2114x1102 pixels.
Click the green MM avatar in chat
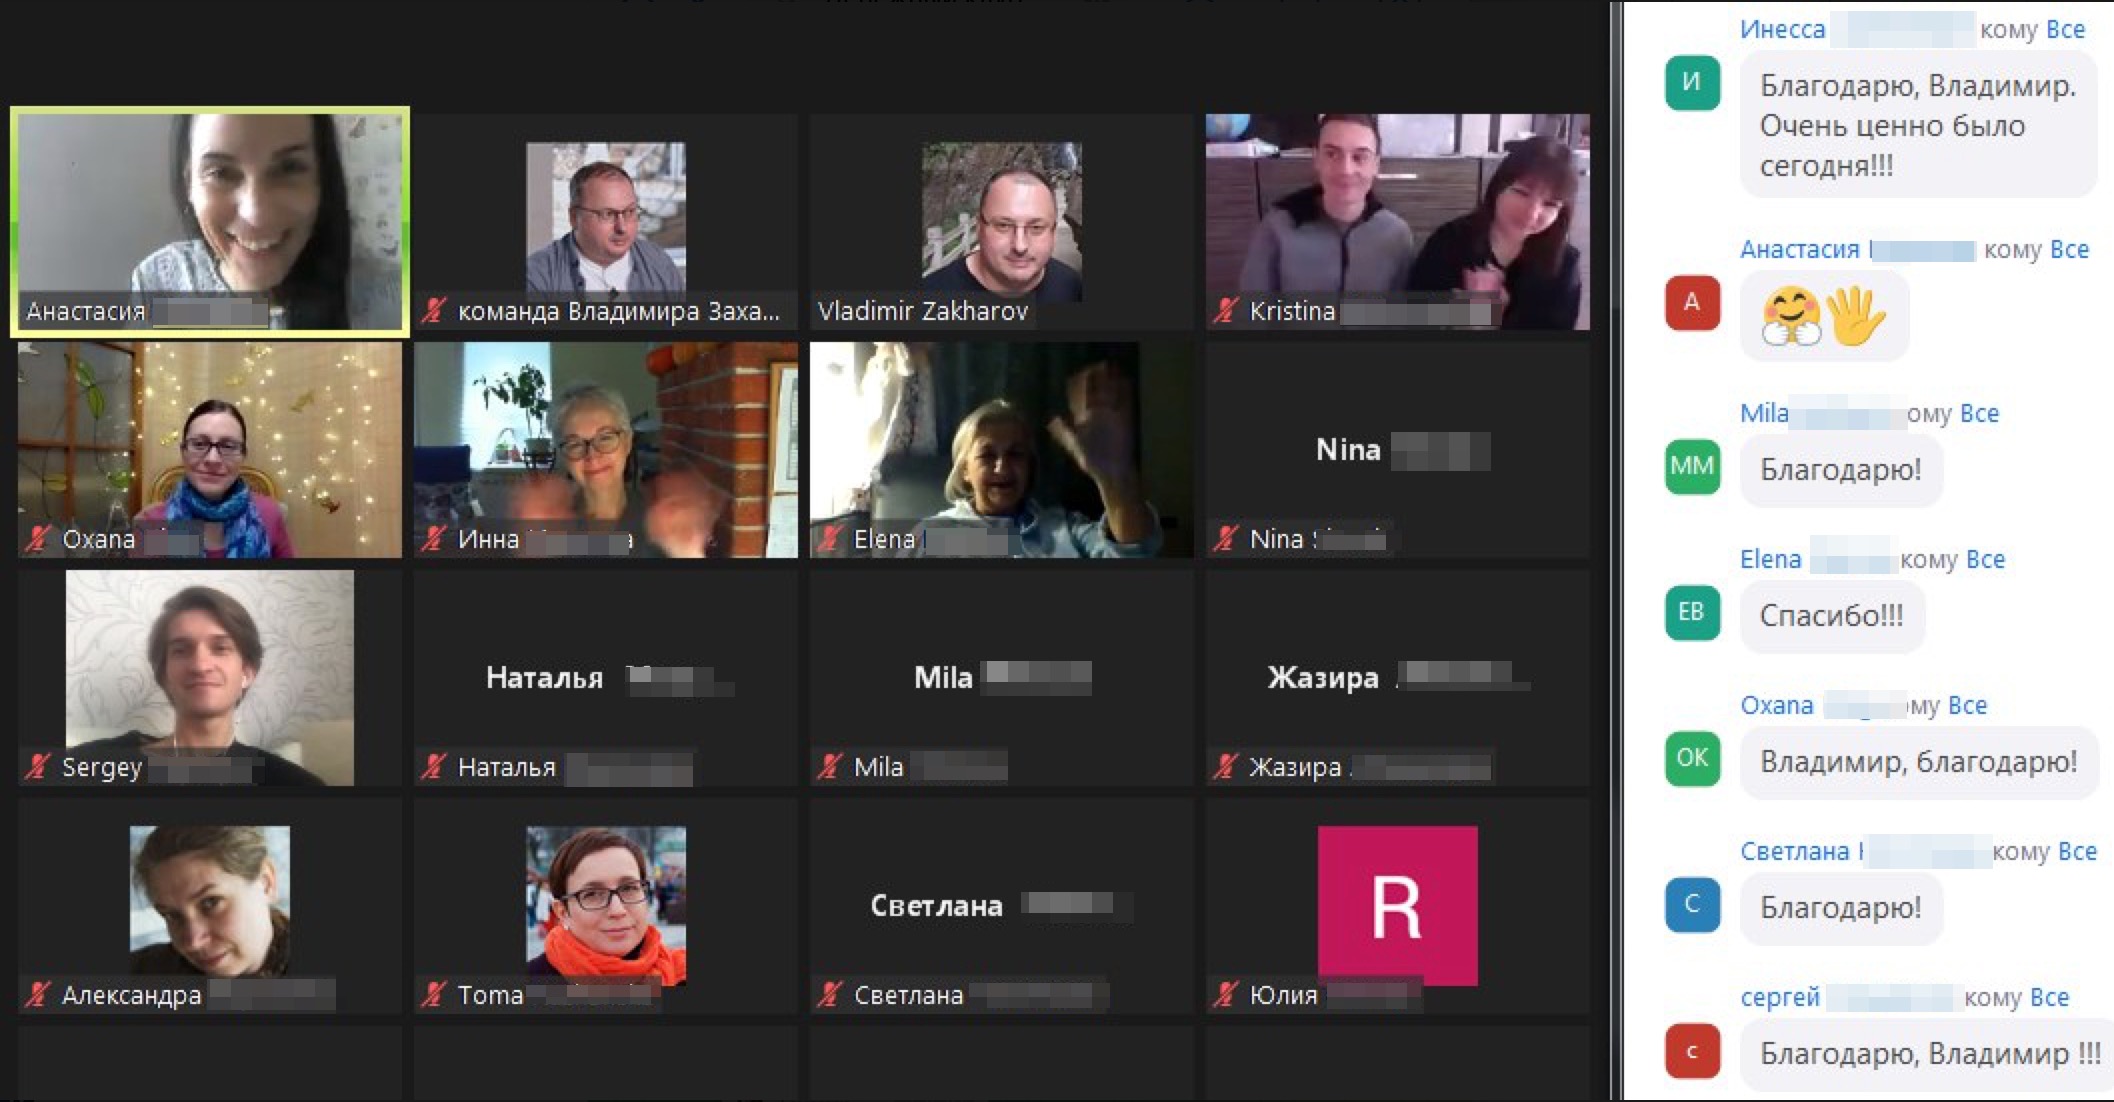point(1692,466)
